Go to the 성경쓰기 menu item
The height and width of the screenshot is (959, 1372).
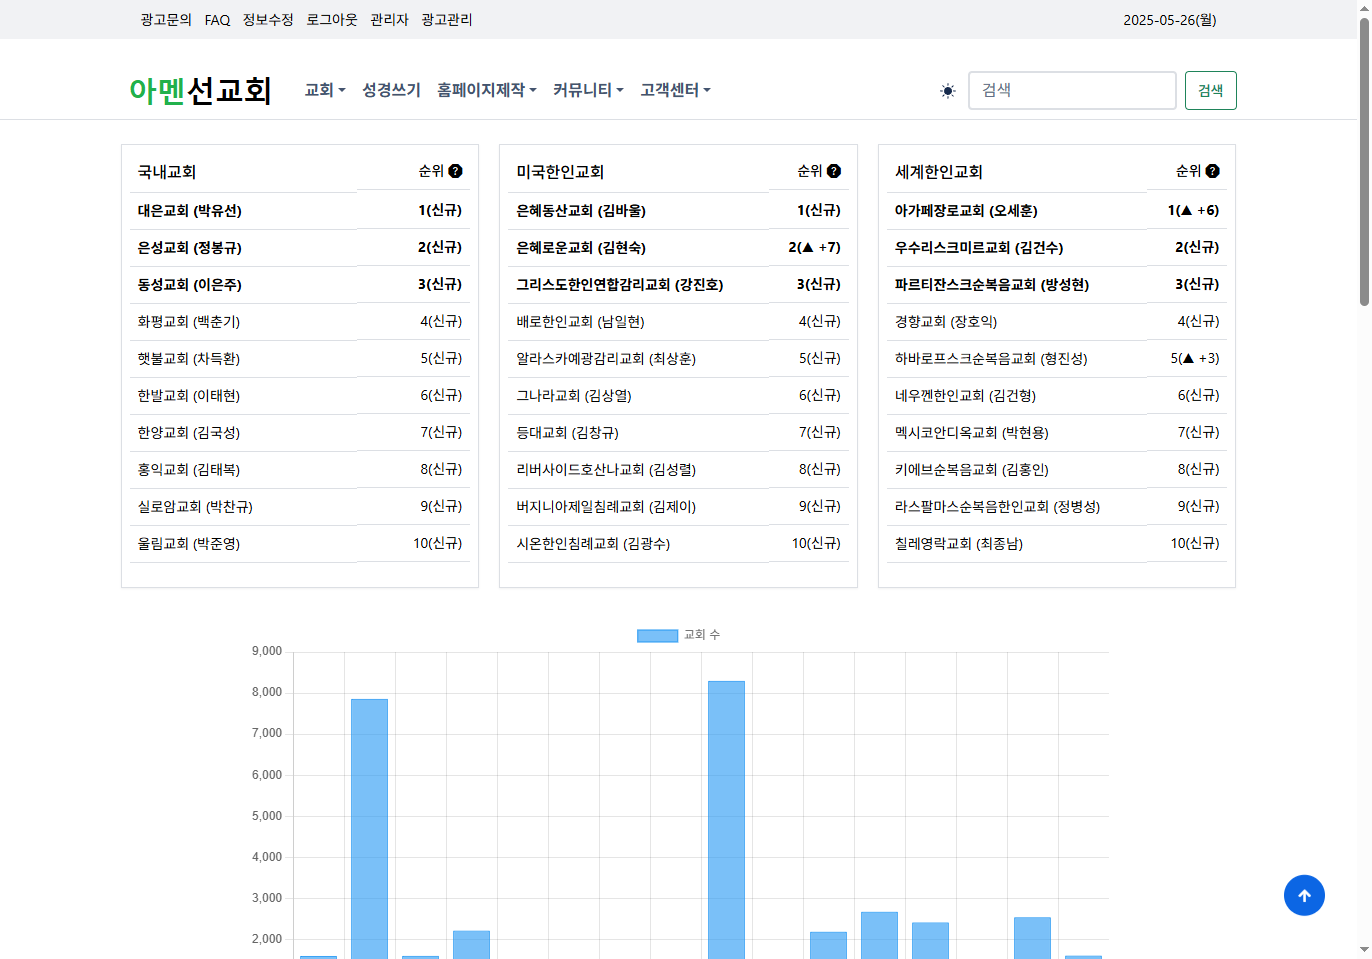point(391,90)
